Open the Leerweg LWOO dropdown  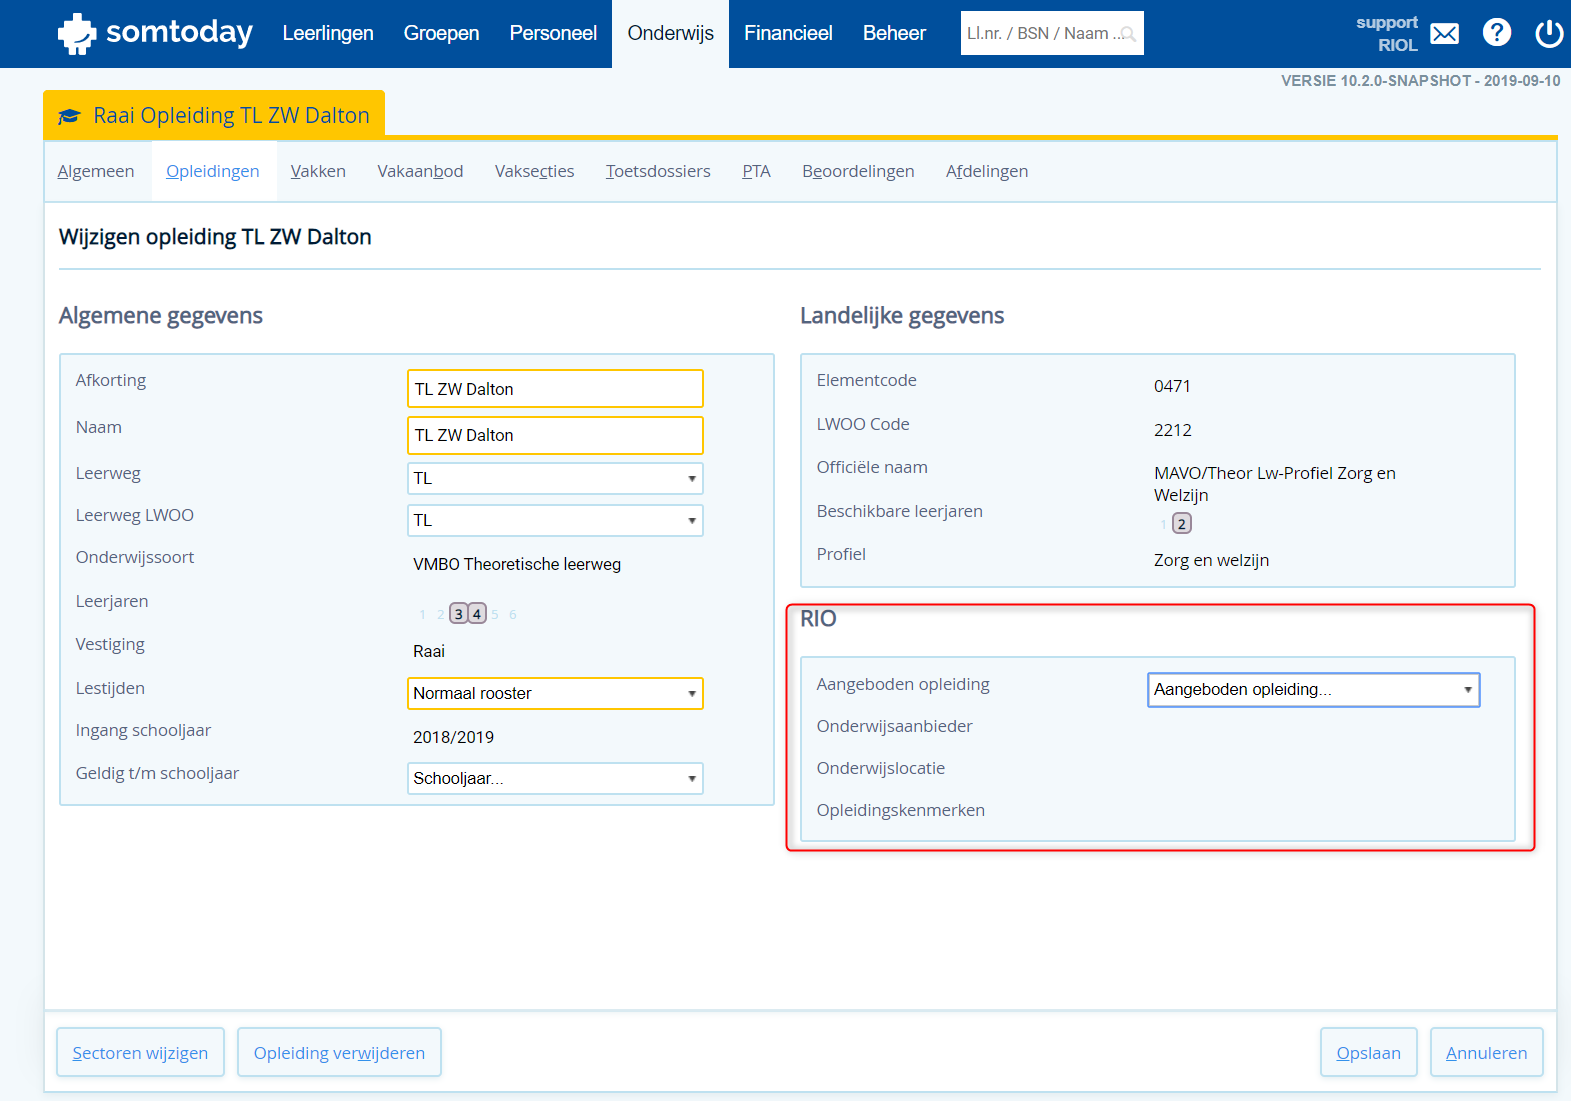(555, 521)
